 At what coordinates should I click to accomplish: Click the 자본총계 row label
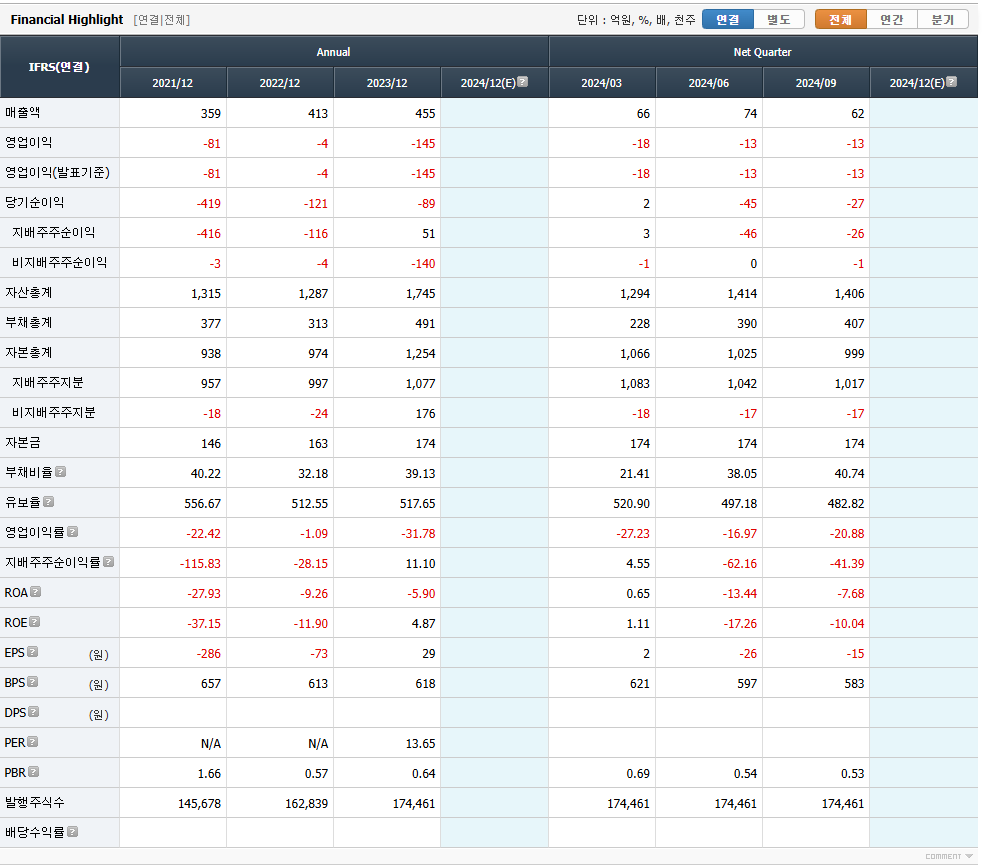coord(29,353)
